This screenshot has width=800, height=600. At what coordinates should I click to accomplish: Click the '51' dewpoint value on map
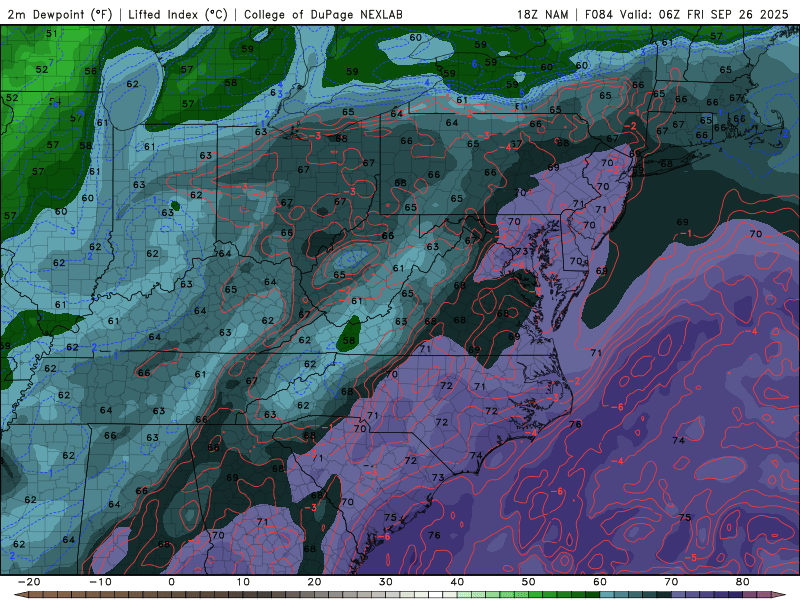(52, 34)
